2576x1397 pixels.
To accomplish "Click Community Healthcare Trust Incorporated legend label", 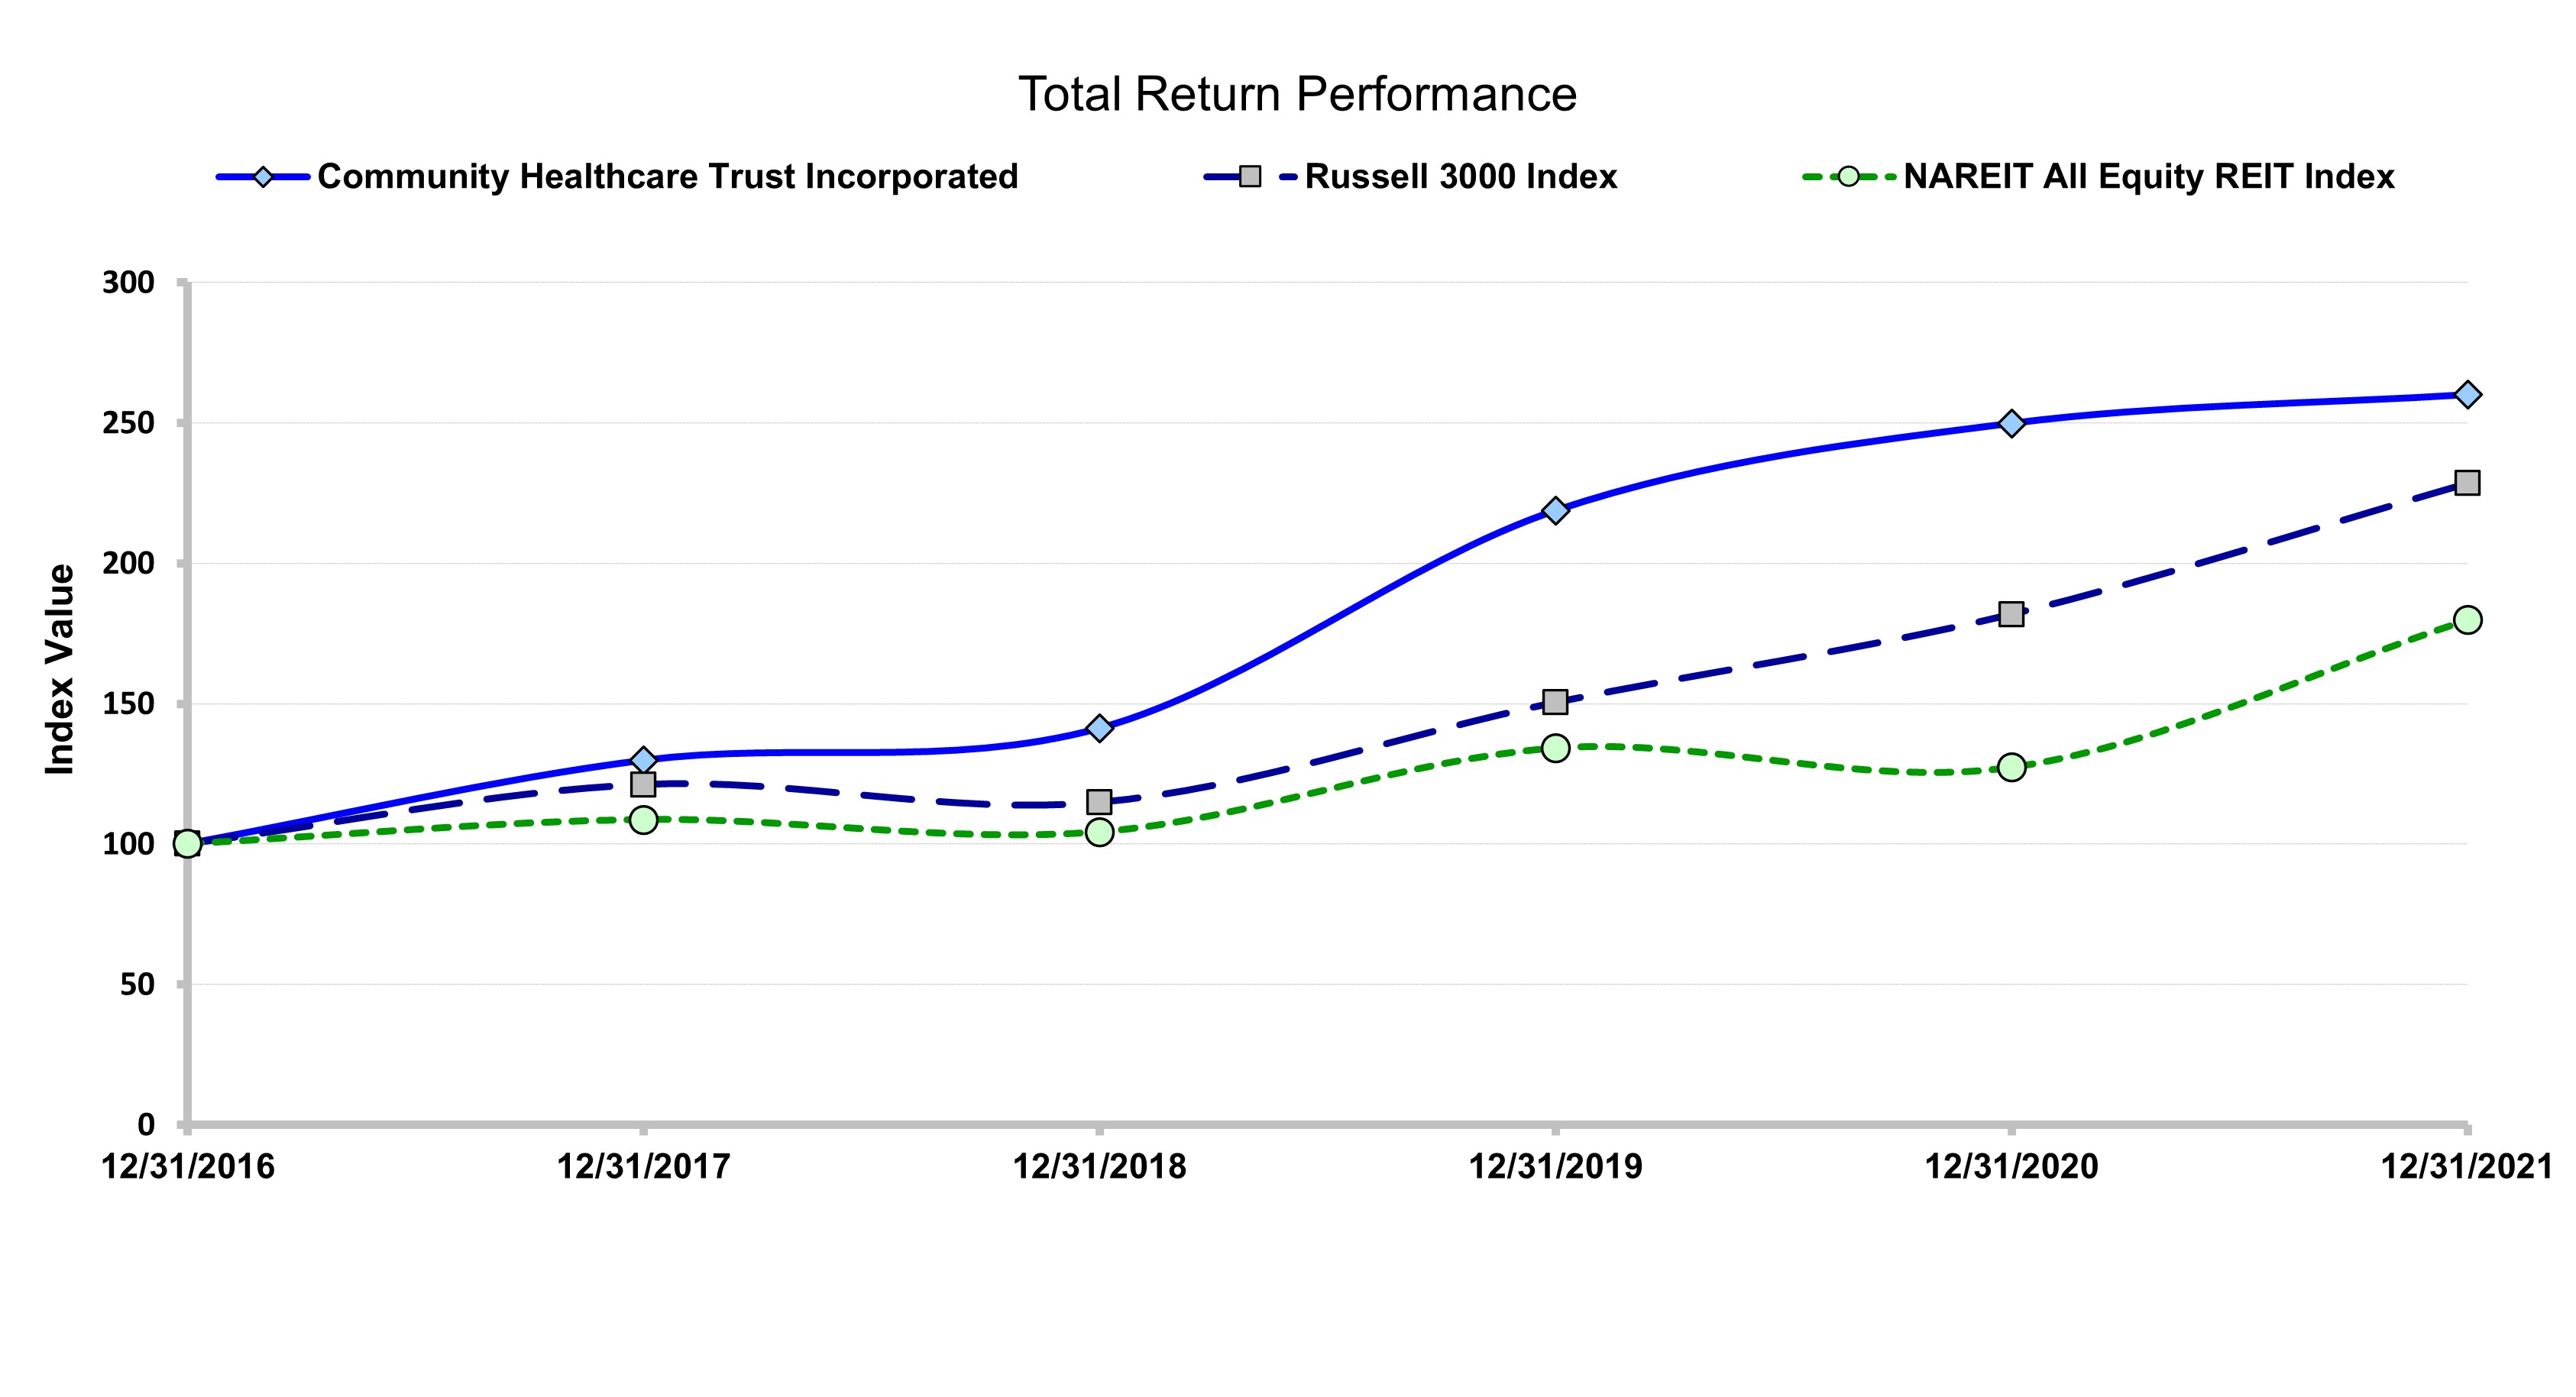I will [x=667, y=177].
